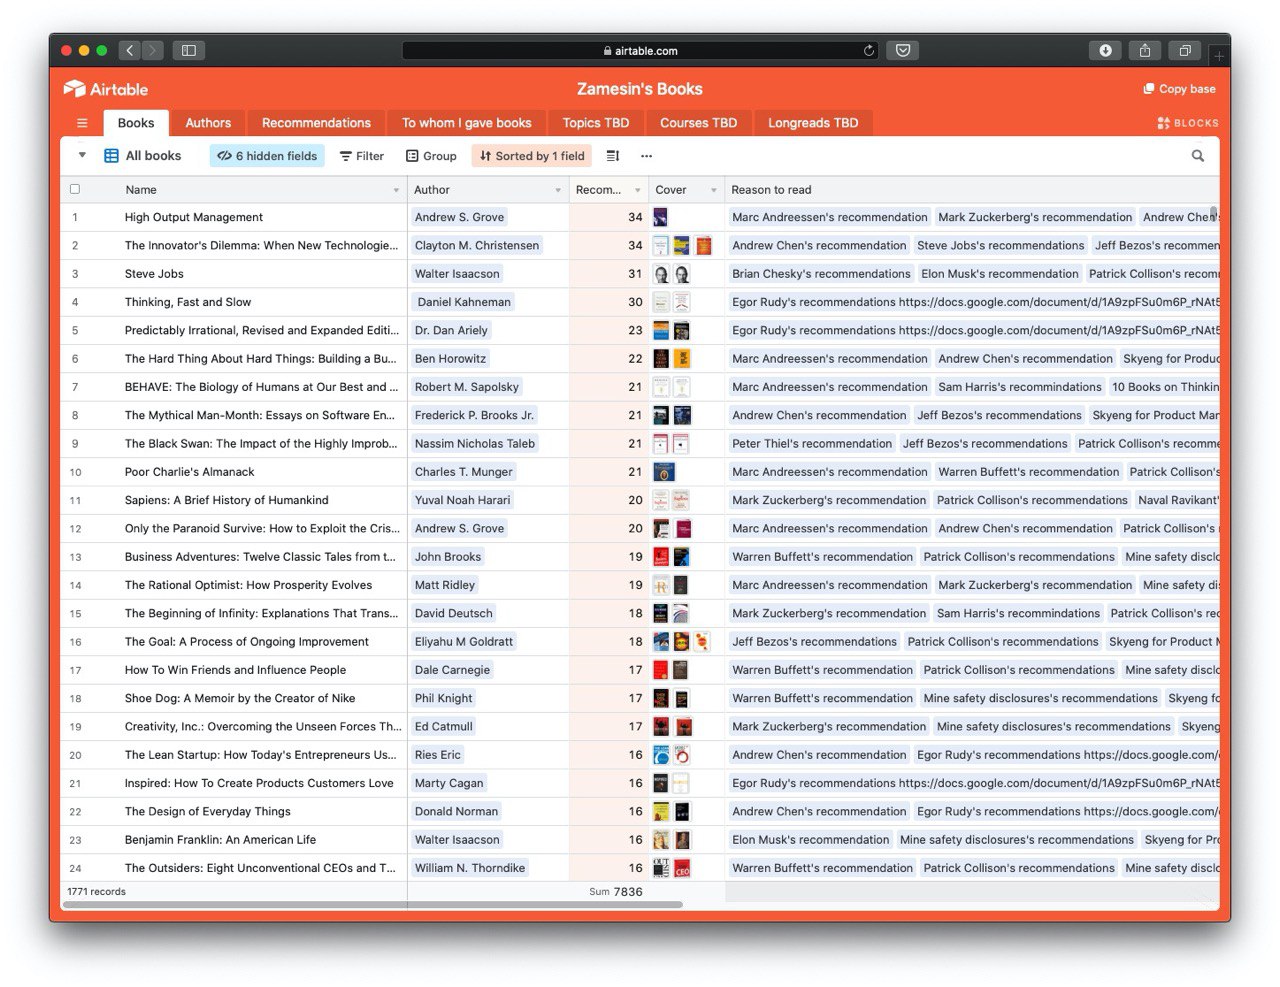The width and height of the screenshot is (1280, 987).
Task: Click 'Brian Chesky's recommendations' chip
Action: [x=821, y=274]
